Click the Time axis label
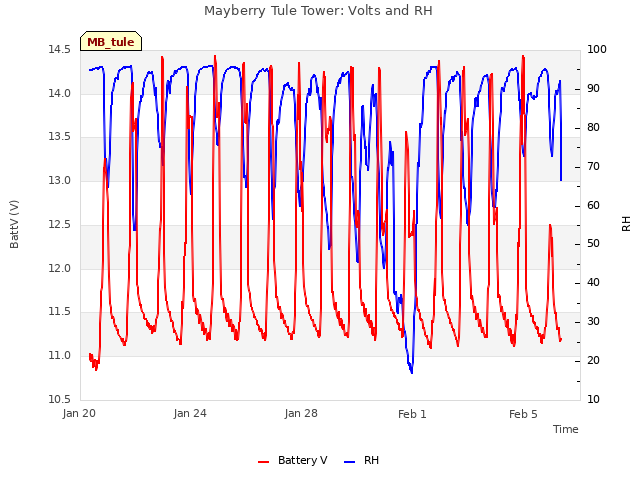 point(566,429)
